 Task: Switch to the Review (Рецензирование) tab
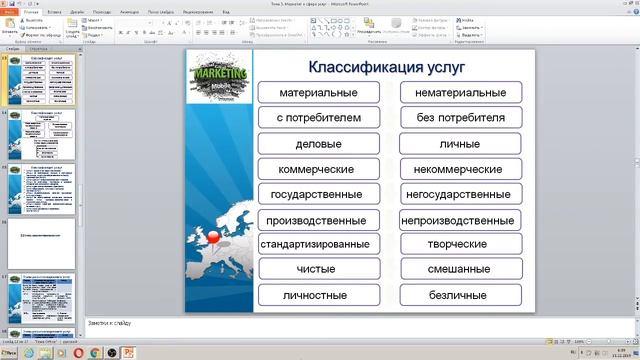[x=198, y=12]
